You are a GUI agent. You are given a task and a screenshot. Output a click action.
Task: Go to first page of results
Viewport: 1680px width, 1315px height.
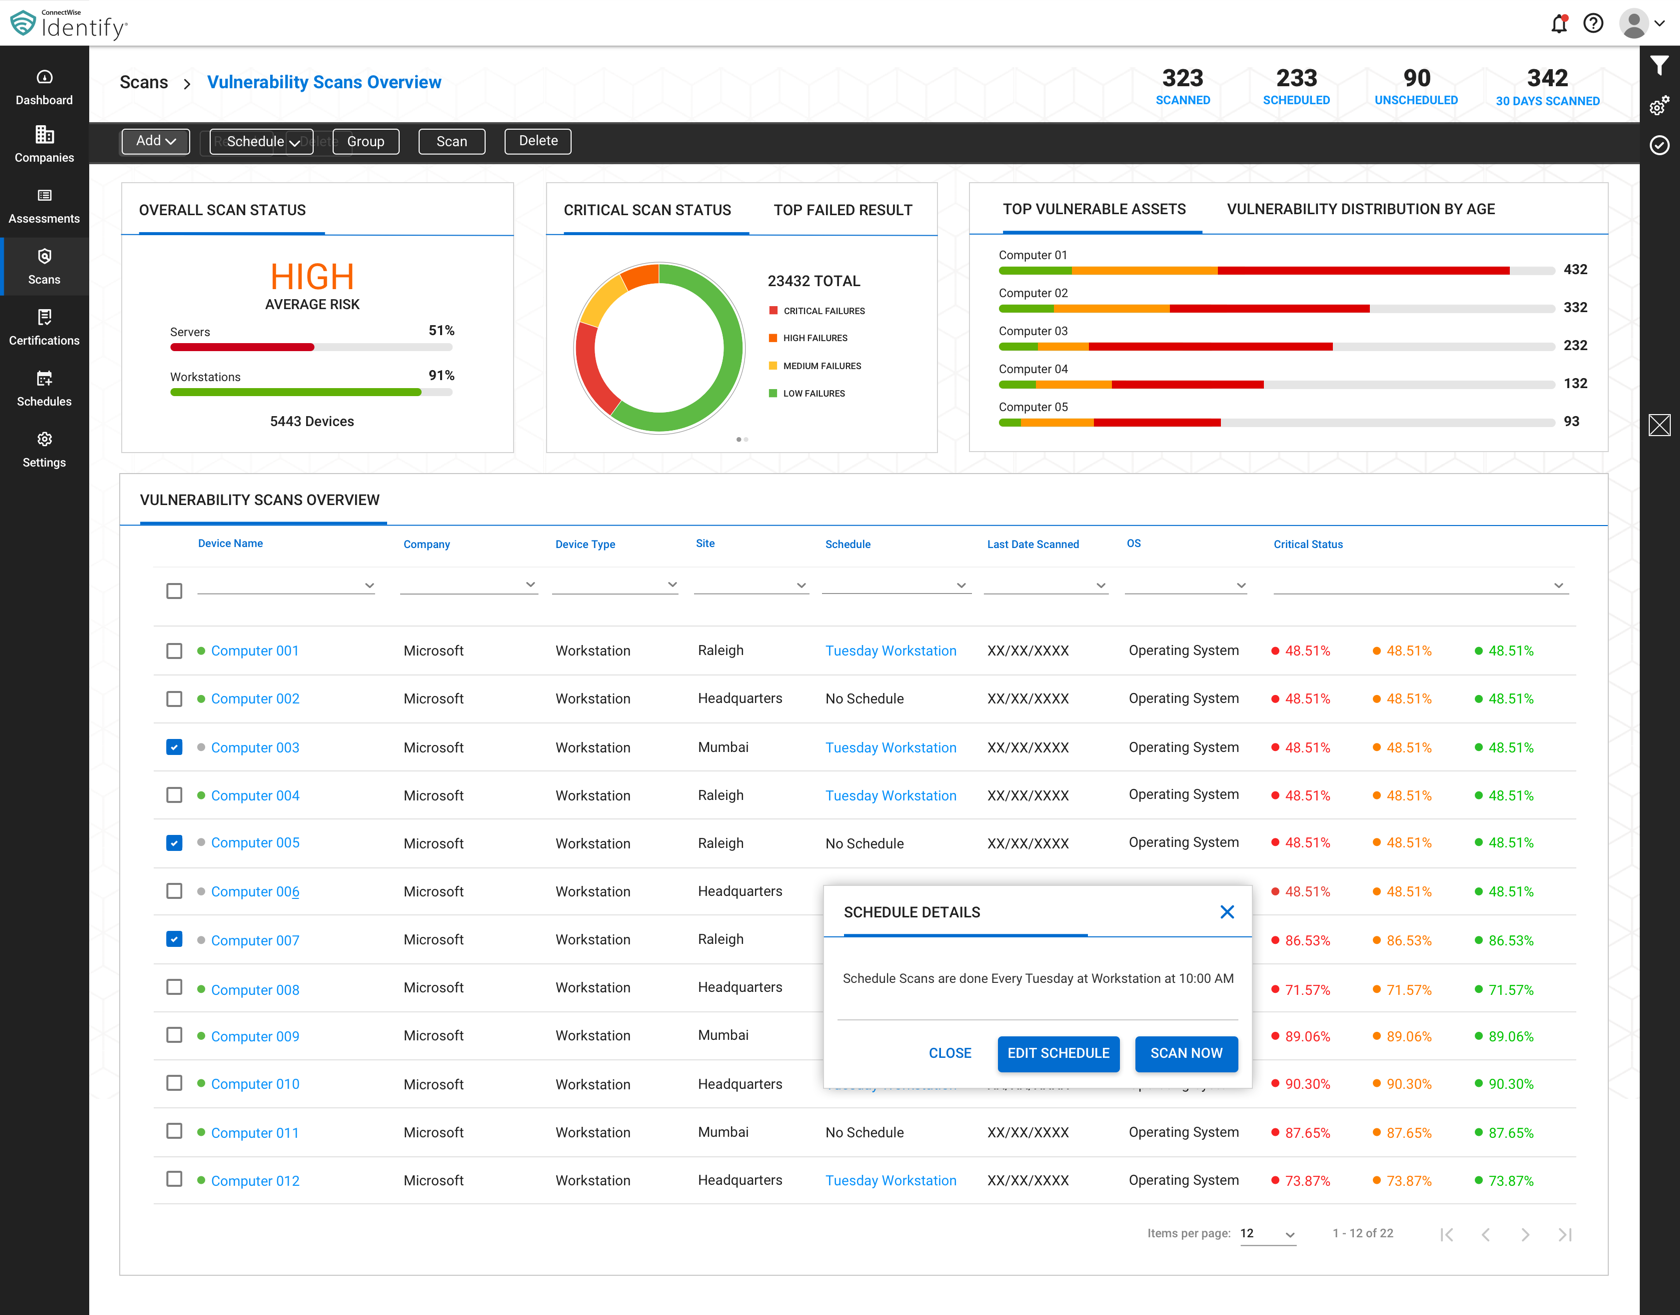1447,1235
